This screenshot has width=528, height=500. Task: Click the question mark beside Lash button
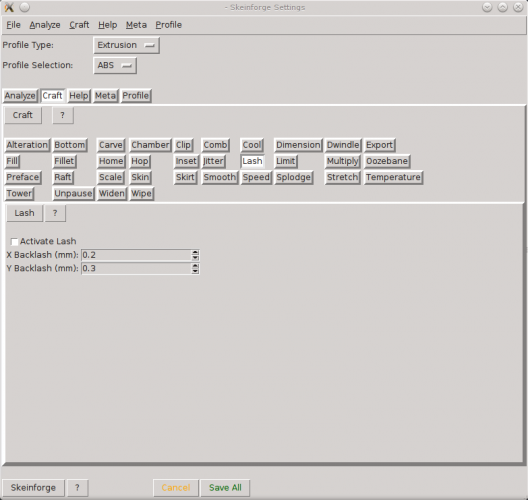[55, 213]
